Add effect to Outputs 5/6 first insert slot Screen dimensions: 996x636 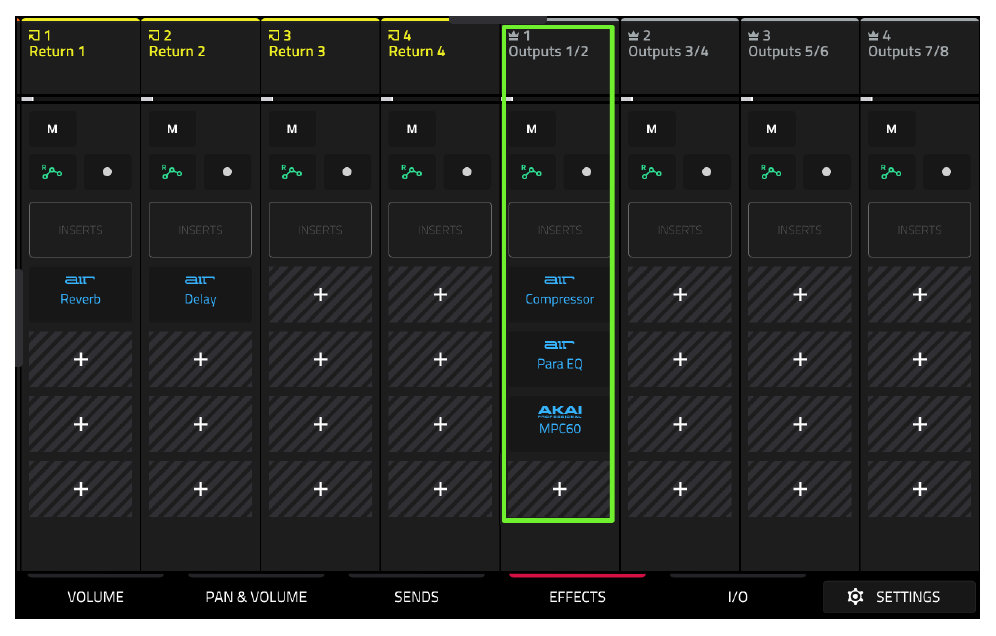[x=800, y=294]
